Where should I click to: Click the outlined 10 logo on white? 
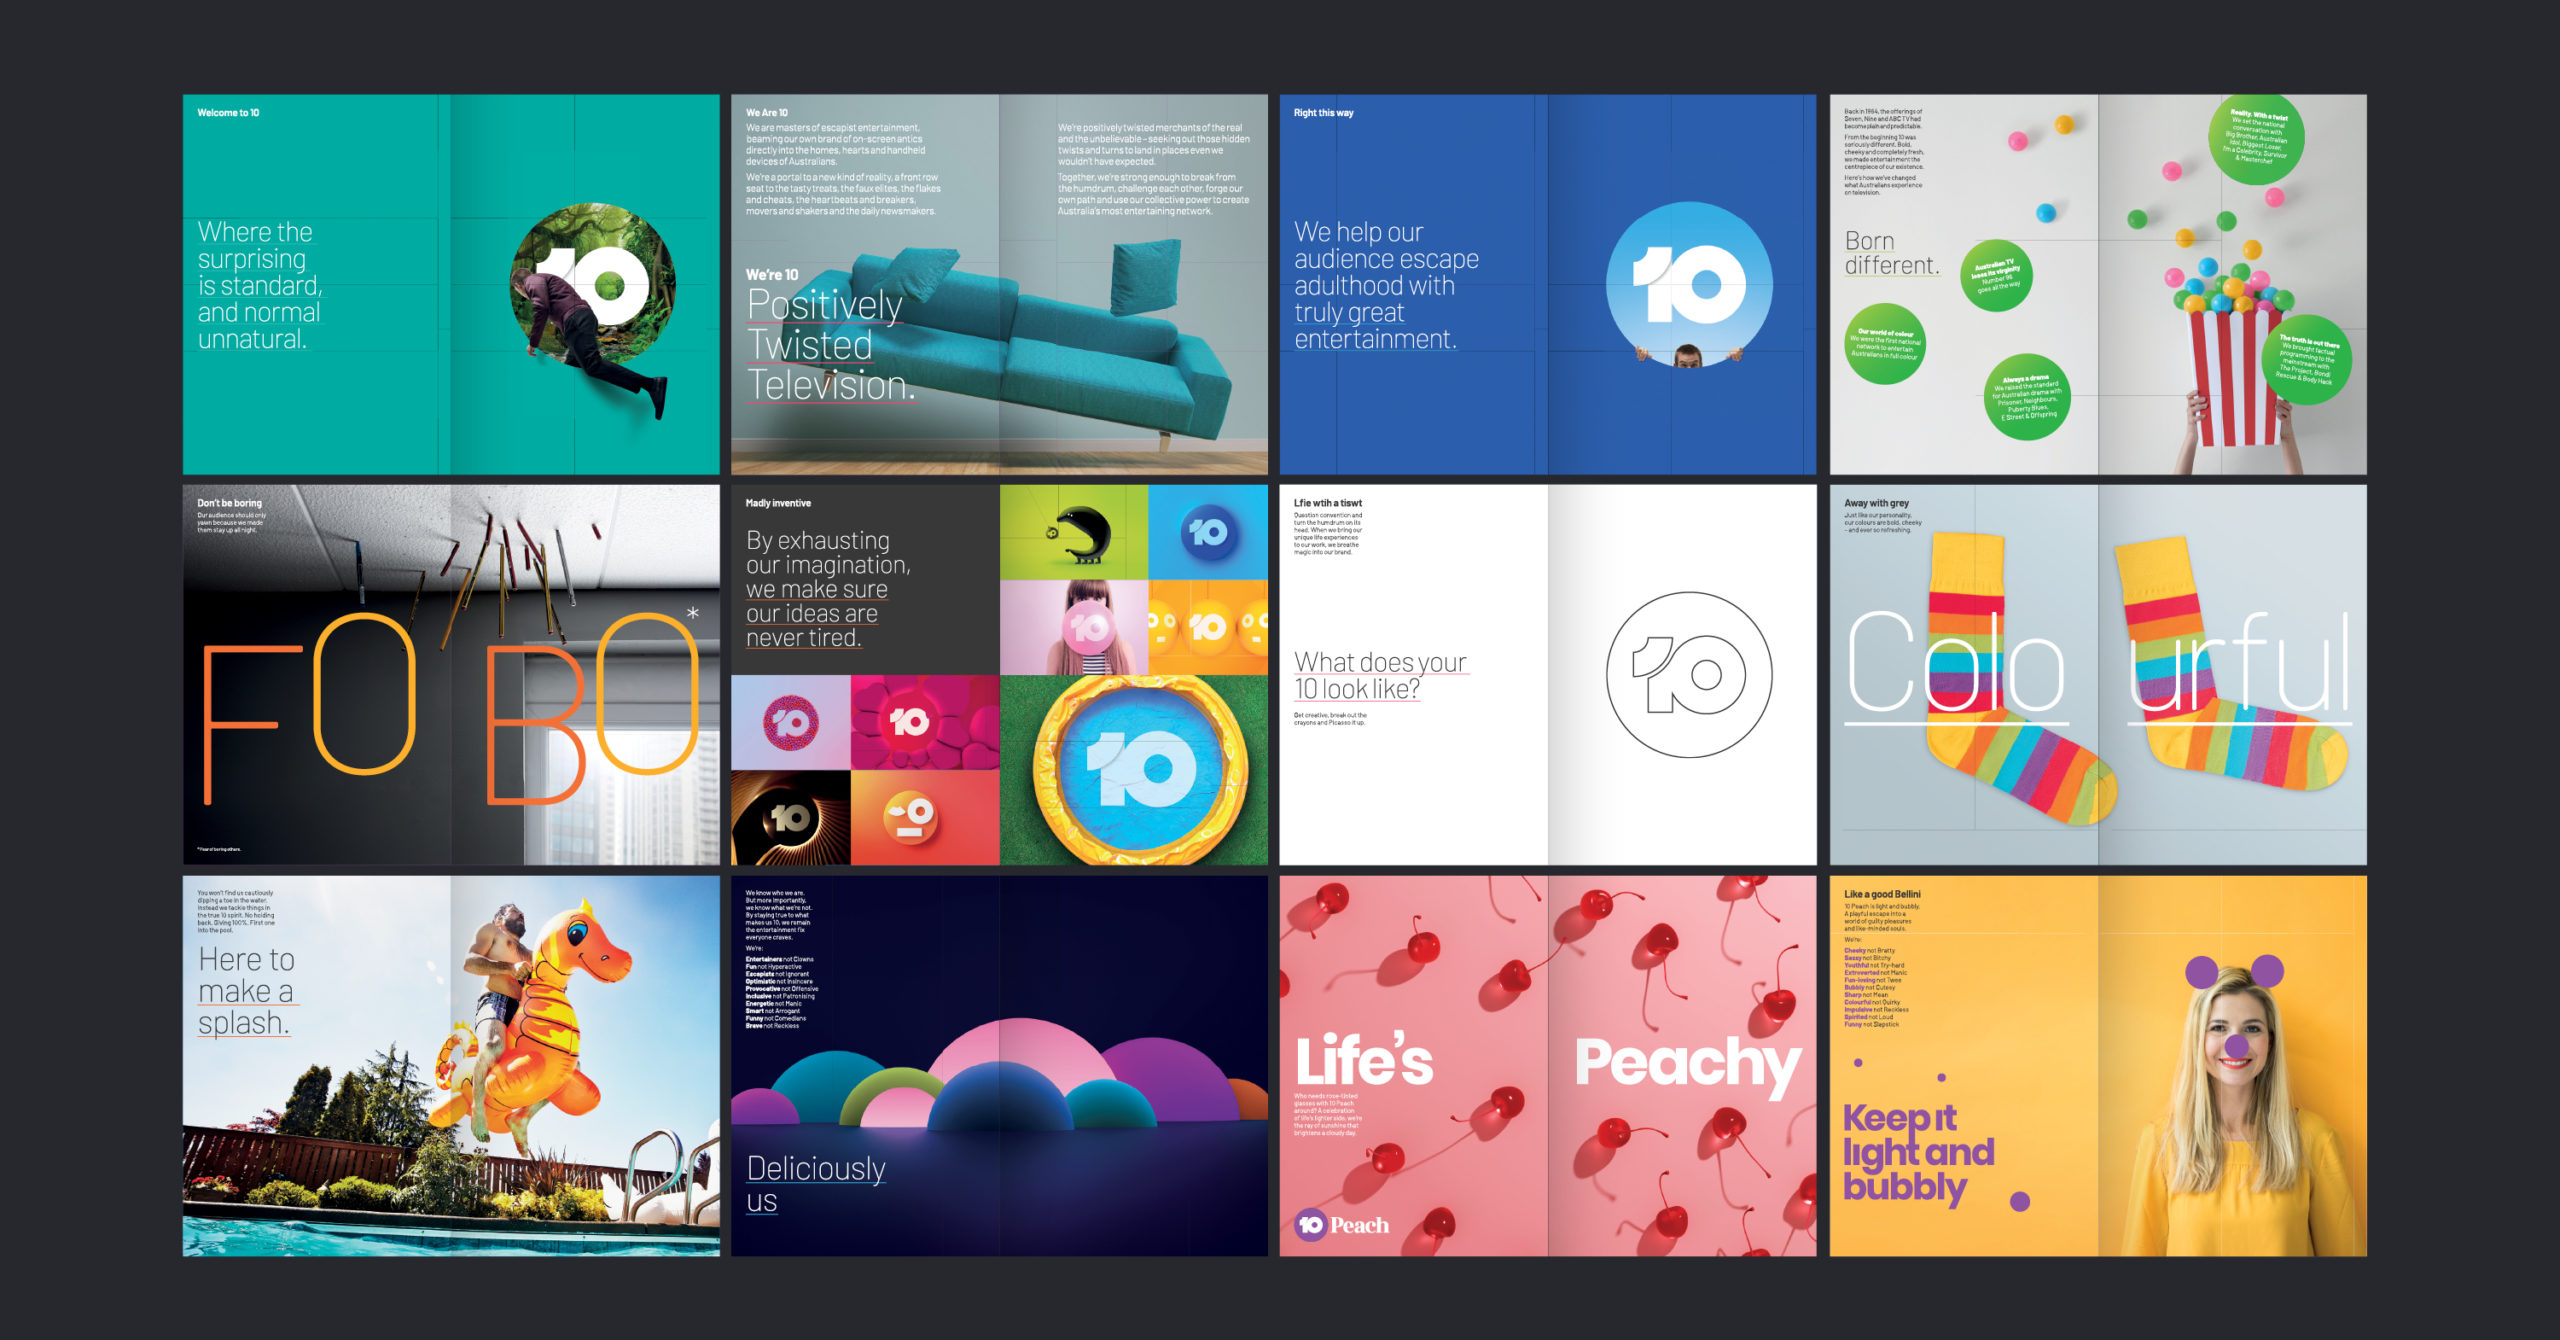point(1688,675)
